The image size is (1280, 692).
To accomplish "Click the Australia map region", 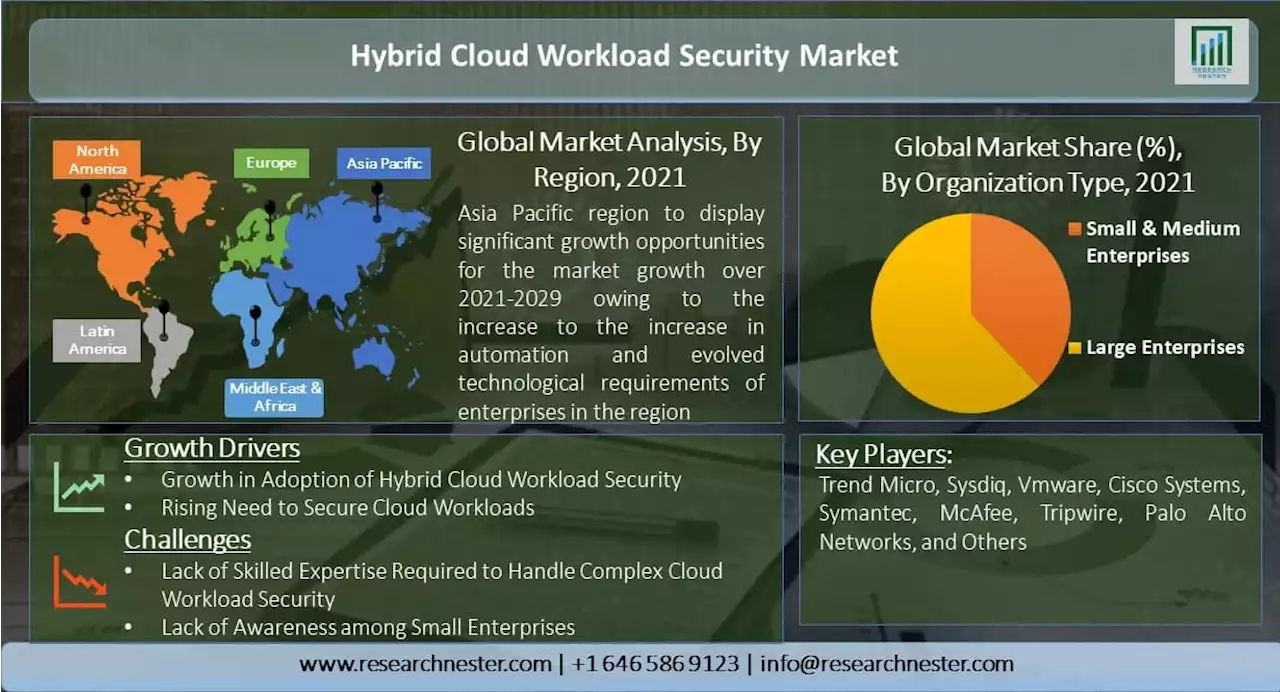I will (x=375, y=355).
